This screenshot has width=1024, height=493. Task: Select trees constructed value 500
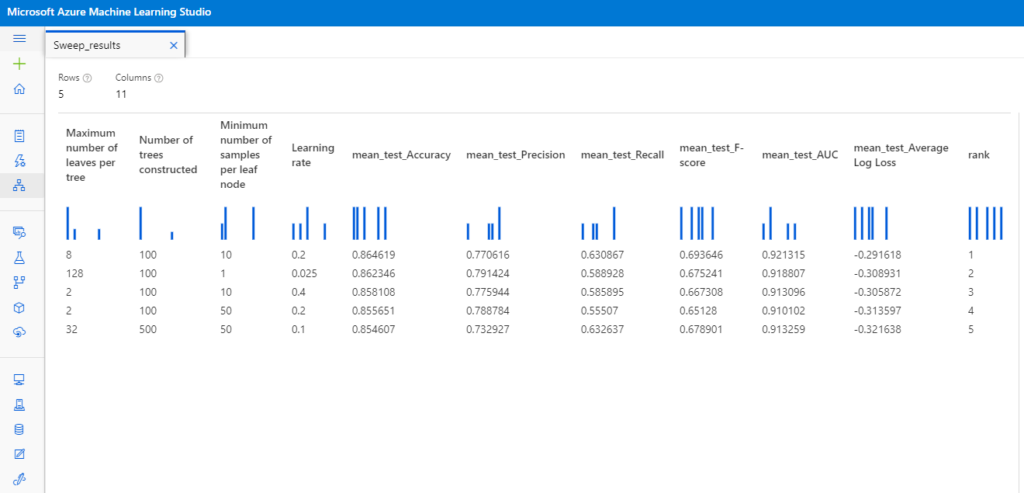[148, 330]
